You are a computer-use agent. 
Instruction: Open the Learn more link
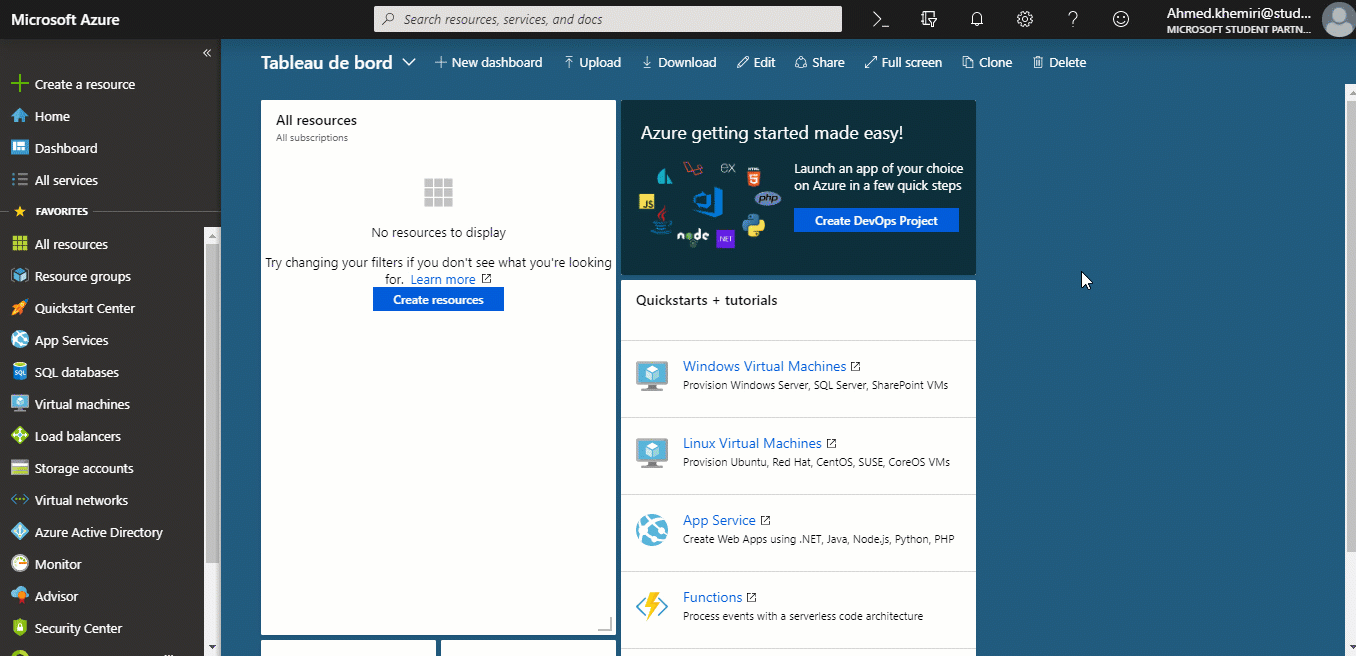click(443, 280)
